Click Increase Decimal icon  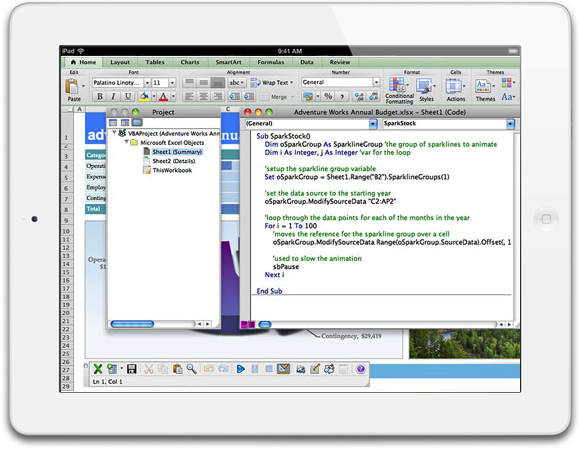(358, 97)
